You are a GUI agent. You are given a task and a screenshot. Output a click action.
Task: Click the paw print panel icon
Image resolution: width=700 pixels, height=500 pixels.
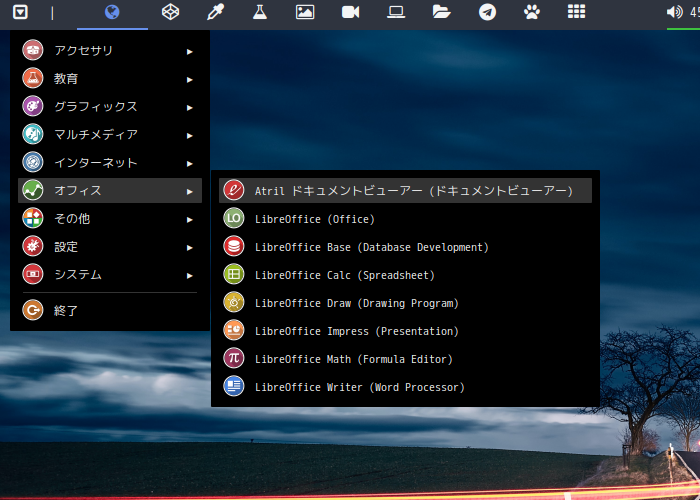pos(532,12)
